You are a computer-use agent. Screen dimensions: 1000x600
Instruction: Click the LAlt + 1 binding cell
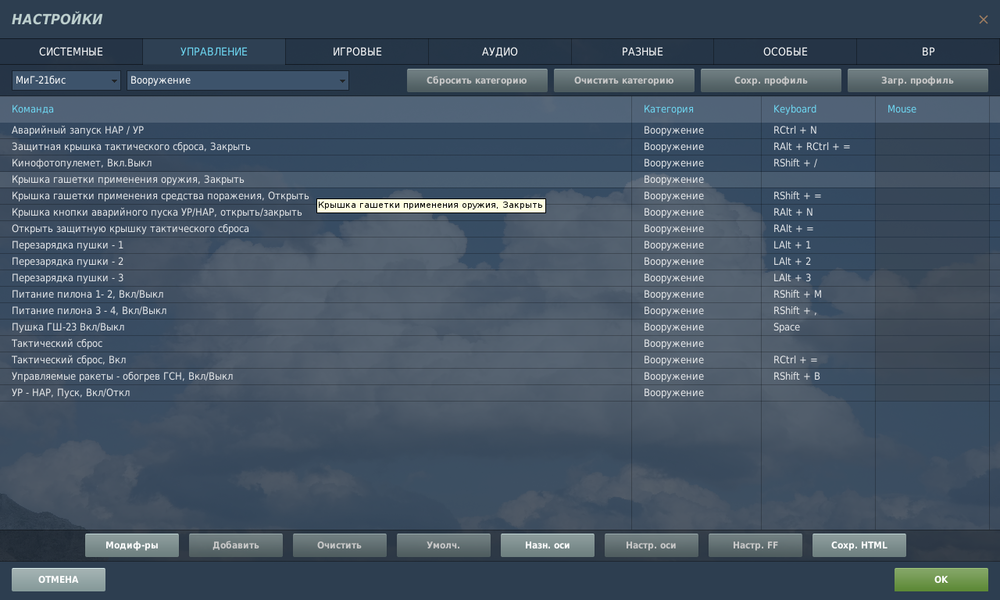818,245
